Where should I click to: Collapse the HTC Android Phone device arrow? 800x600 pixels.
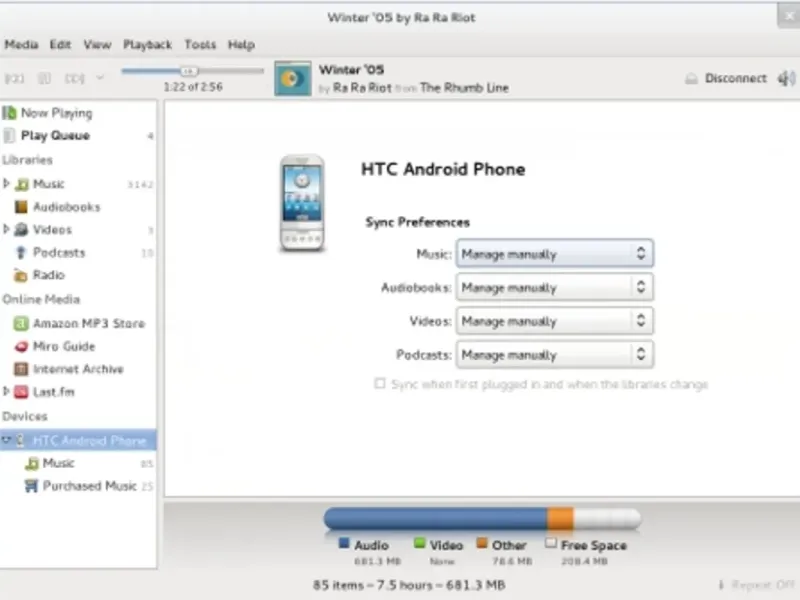(6, 440)
